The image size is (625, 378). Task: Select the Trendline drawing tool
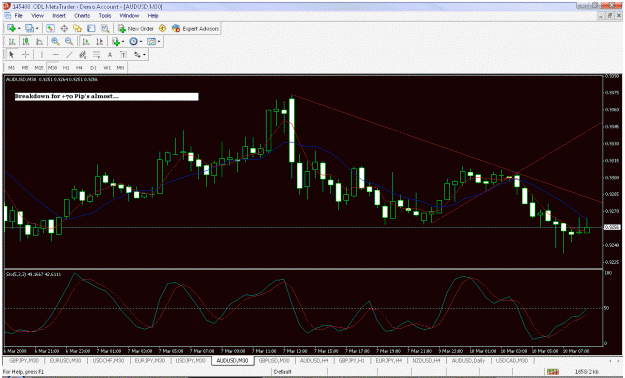pyautogui.click(x=69, y=54)
